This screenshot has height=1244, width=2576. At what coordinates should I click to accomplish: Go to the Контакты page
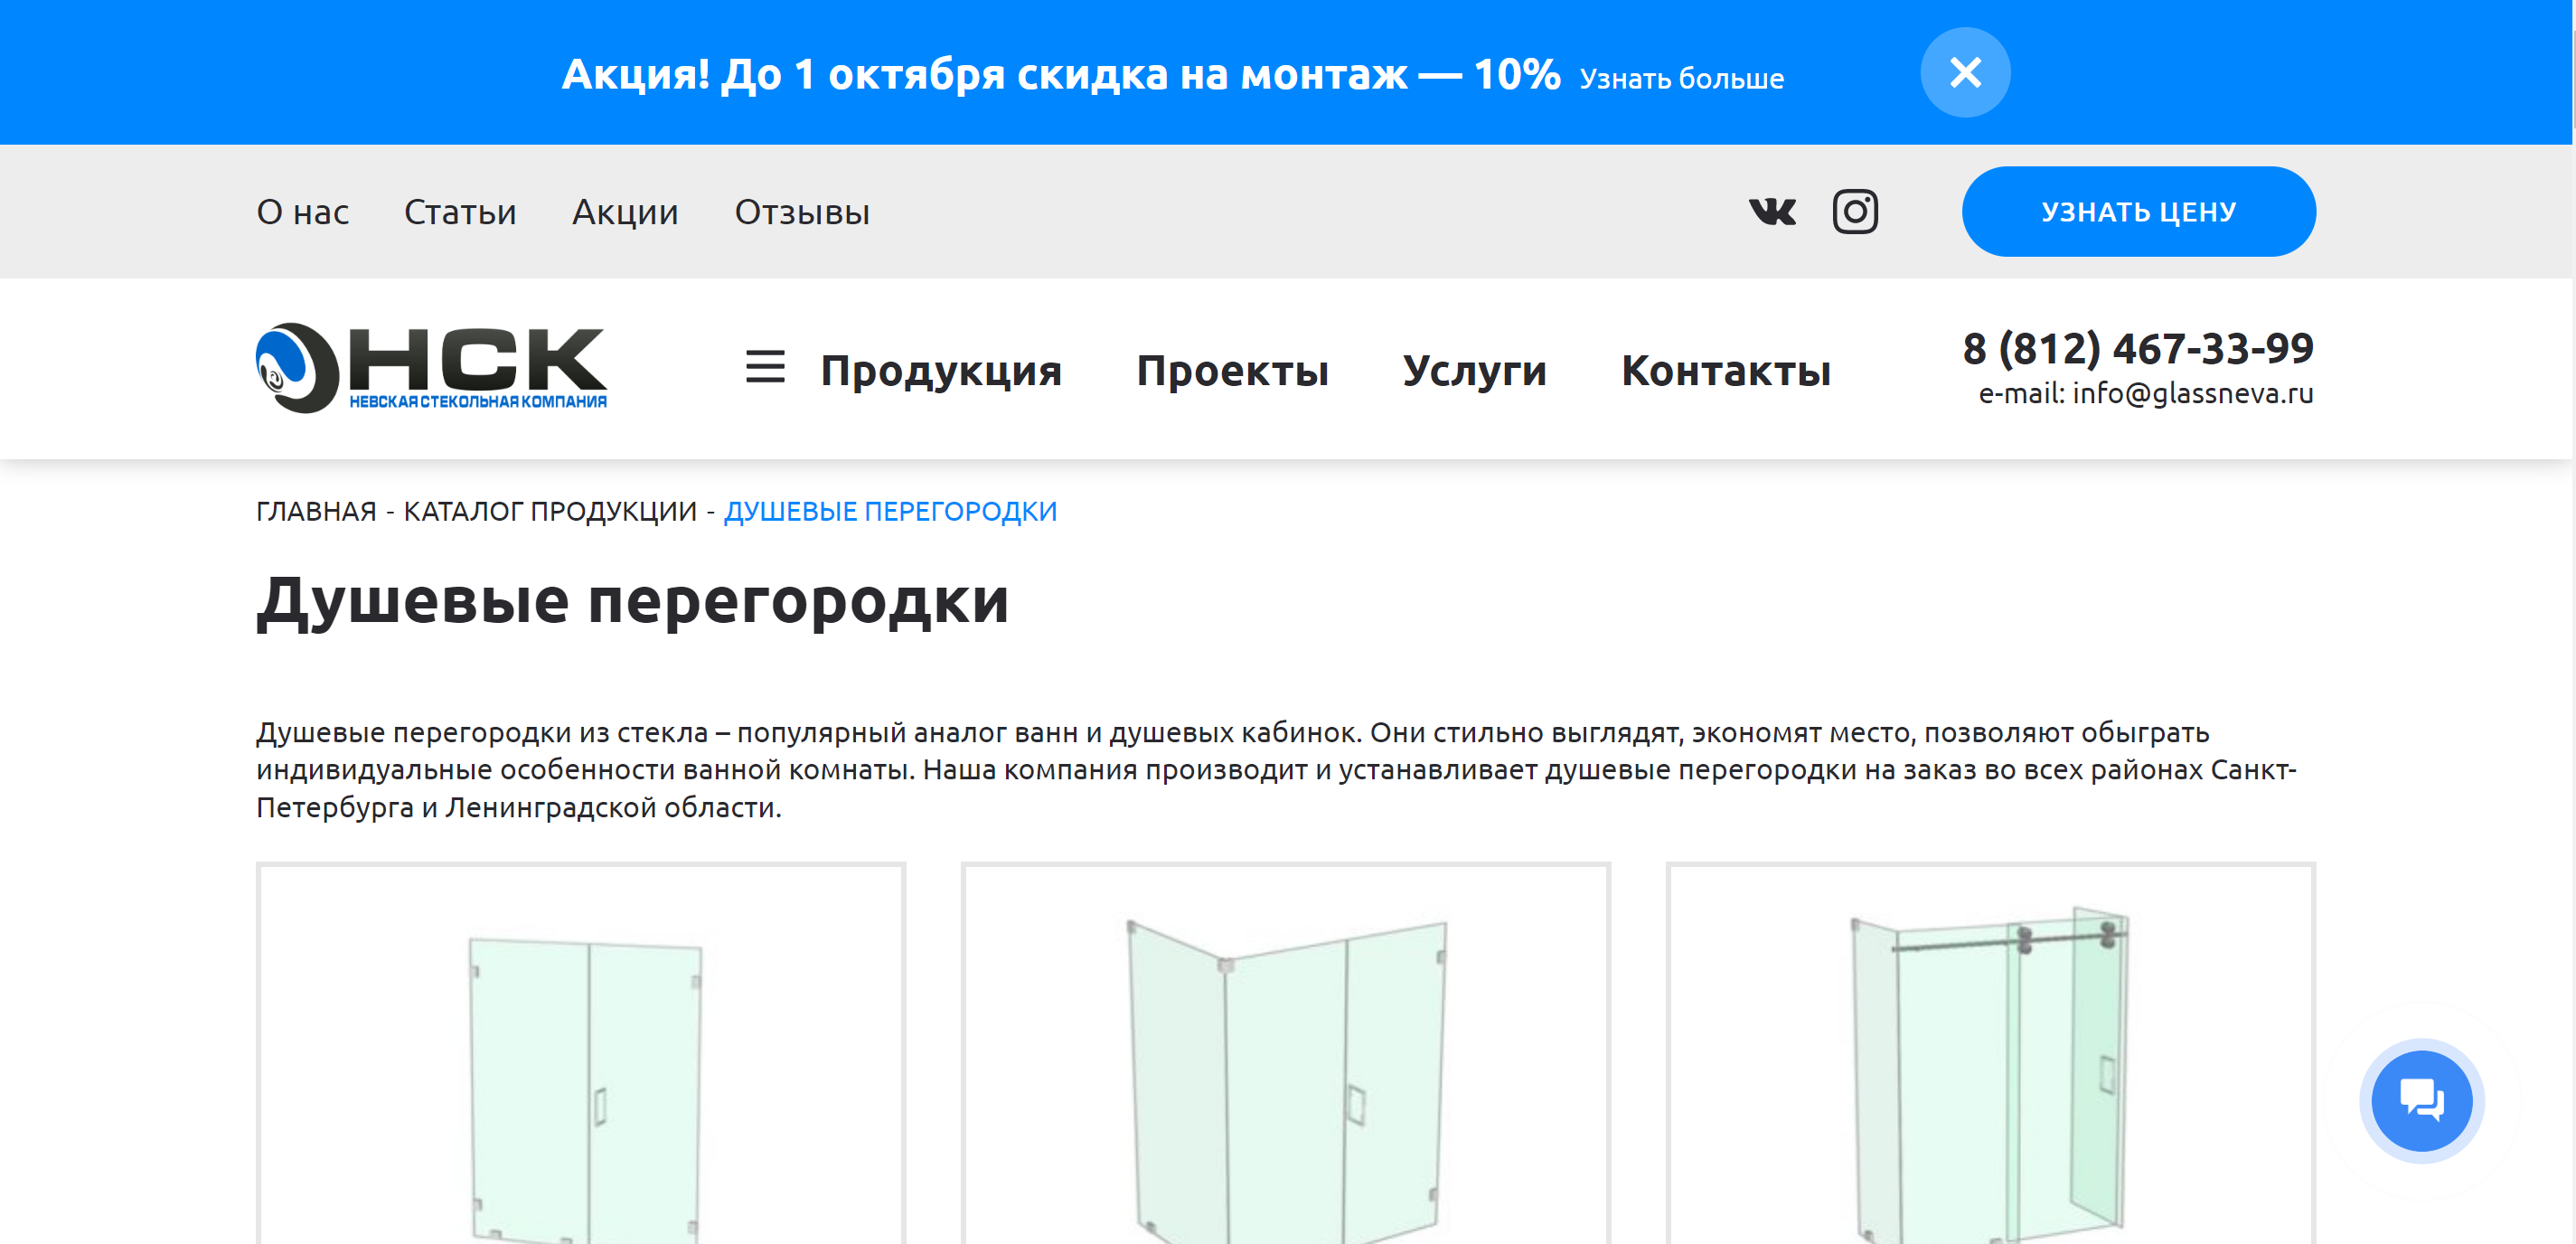pos(1726,370)
